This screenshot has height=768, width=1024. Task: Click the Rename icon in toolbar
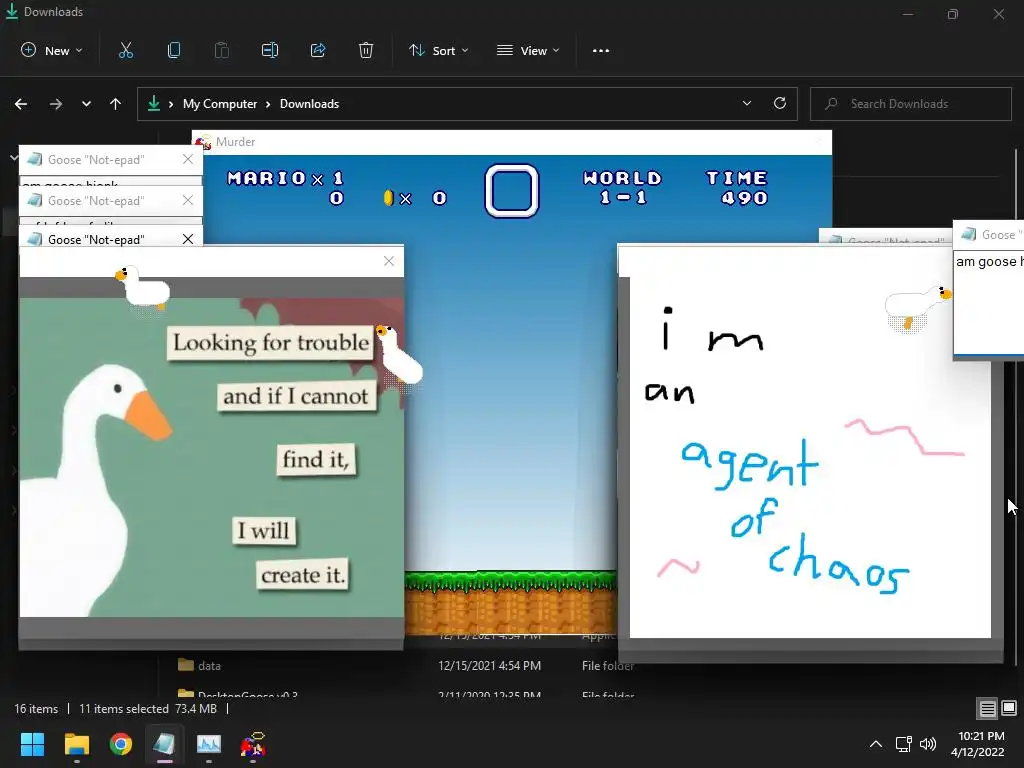[x=270, y=50]
